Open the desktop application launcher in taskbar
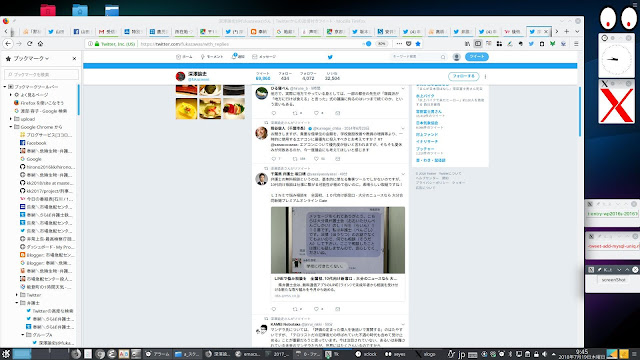 6,354
